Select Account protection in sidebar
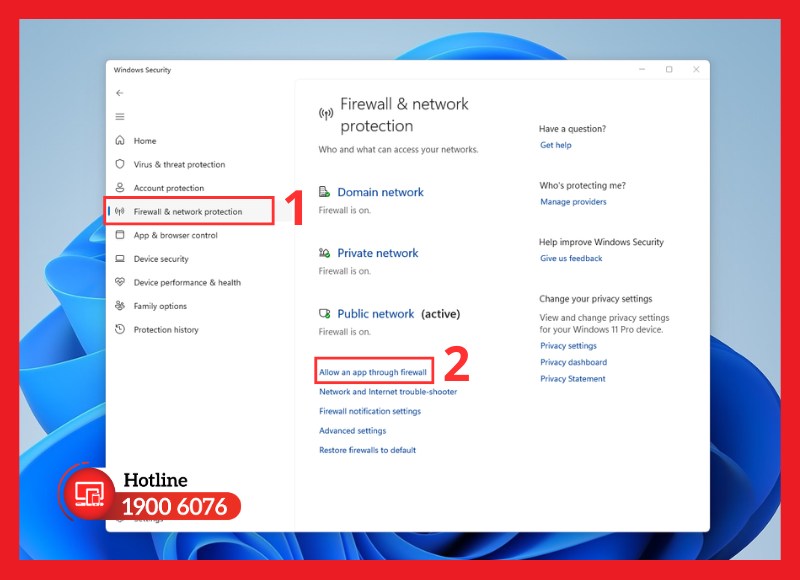Image resolution: width=800 pixels, height=580 pixels. click(169, 188)
